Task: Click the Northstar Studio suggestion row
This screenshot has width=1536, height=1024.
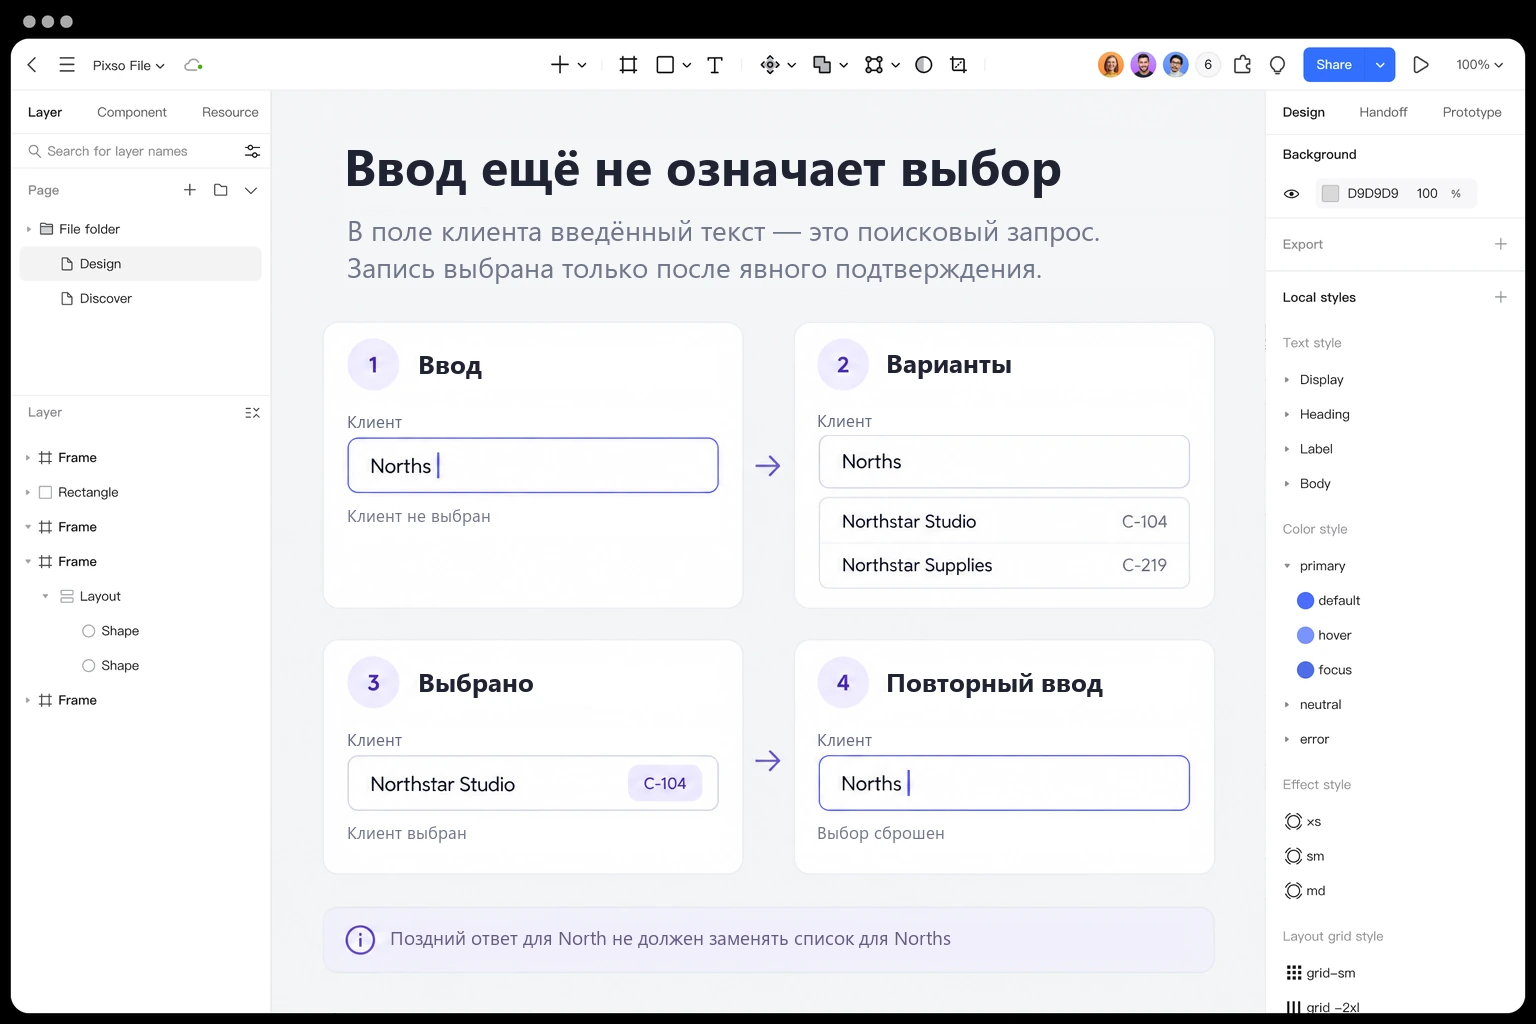Action: coord(1004,522)
